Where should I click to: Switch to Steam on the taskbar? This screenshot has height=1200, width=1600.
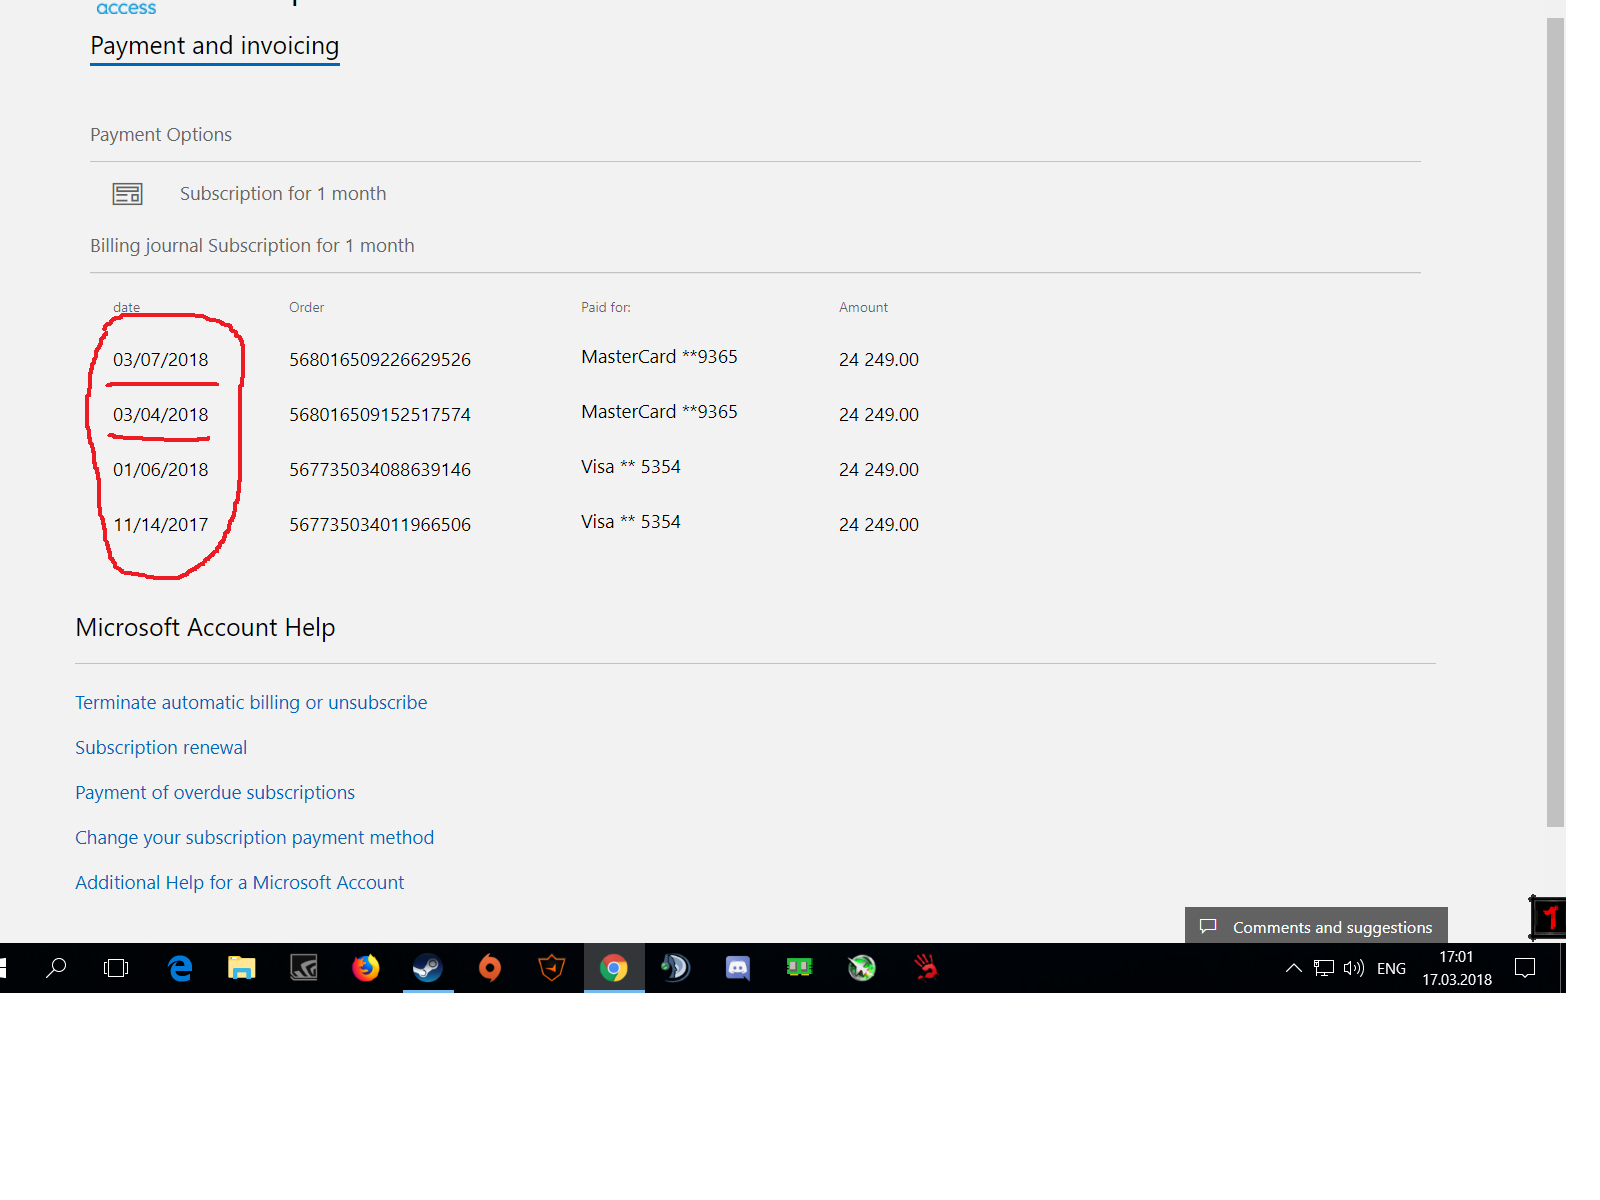click(428, 968)
